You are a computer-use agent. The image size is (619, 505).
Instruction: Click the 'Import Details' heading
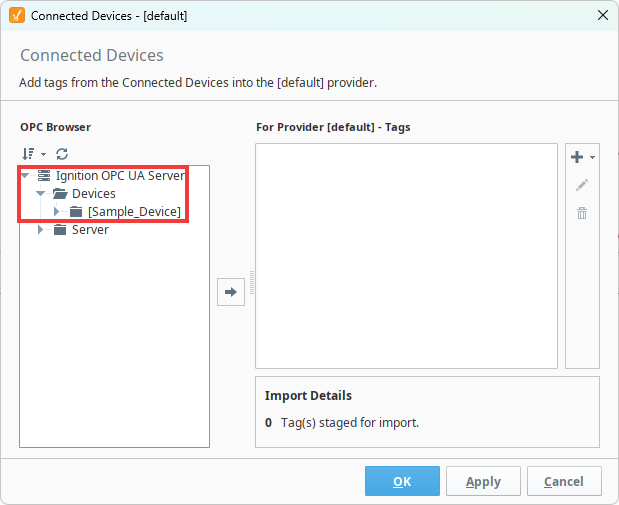[308, 396]
